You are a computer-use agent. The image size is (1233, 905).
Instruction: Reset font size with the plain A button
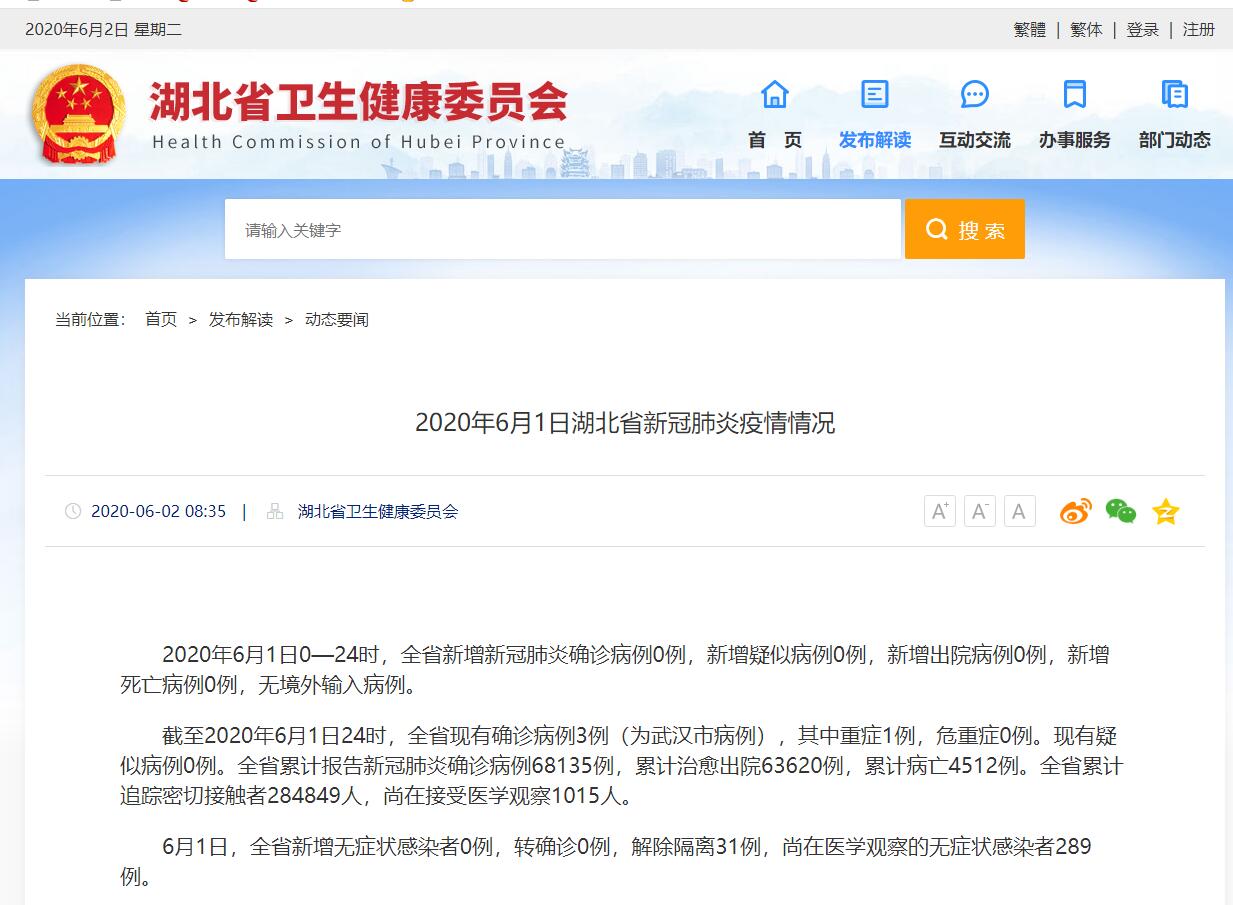click(1019, 512)
